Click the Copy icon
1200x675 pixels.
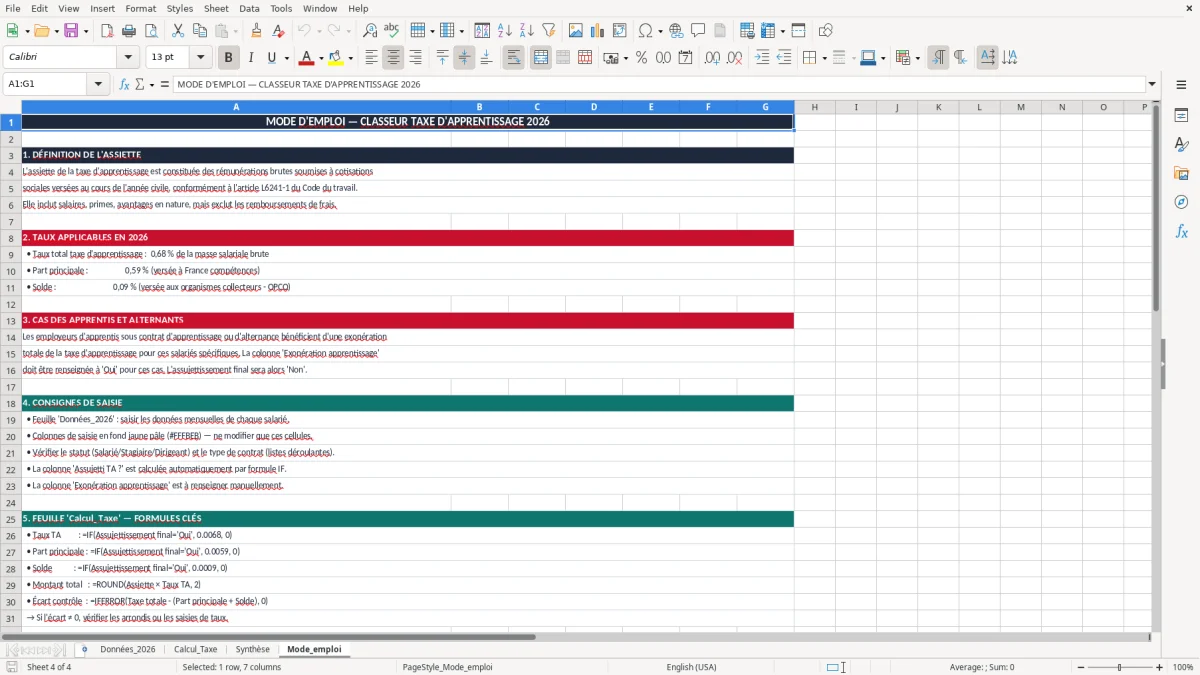point(200,31)
